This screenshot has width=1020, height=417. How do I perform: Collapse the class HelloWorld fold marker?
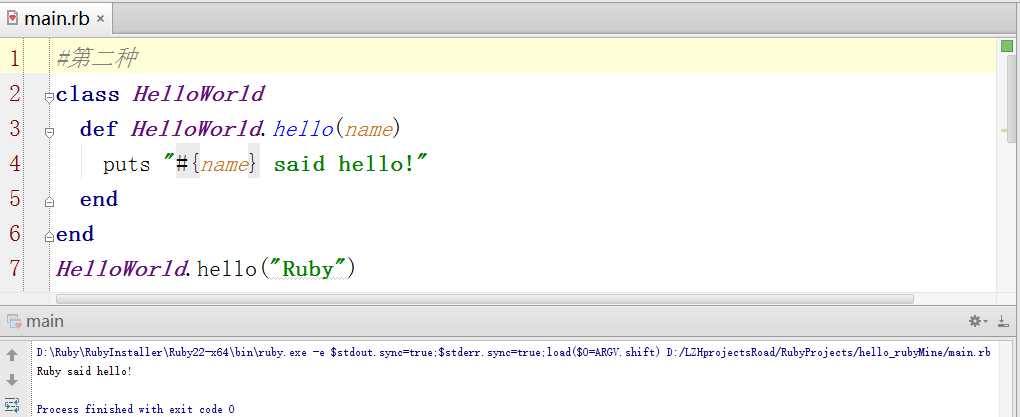click(49, 98)
